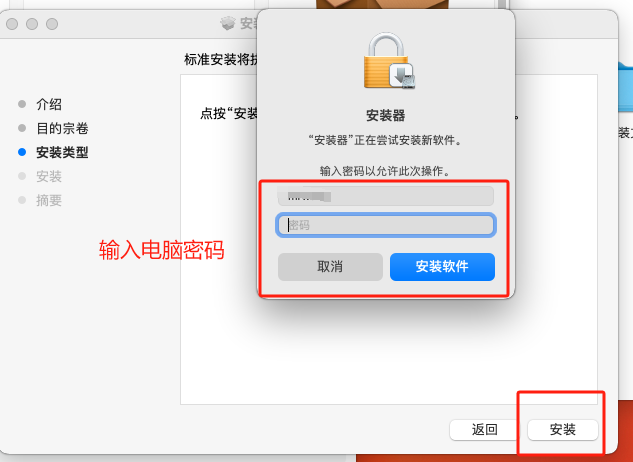Click the gold padlock installer icon
Image resolution: width=633 pixels, height=462 pixels.
390,61
